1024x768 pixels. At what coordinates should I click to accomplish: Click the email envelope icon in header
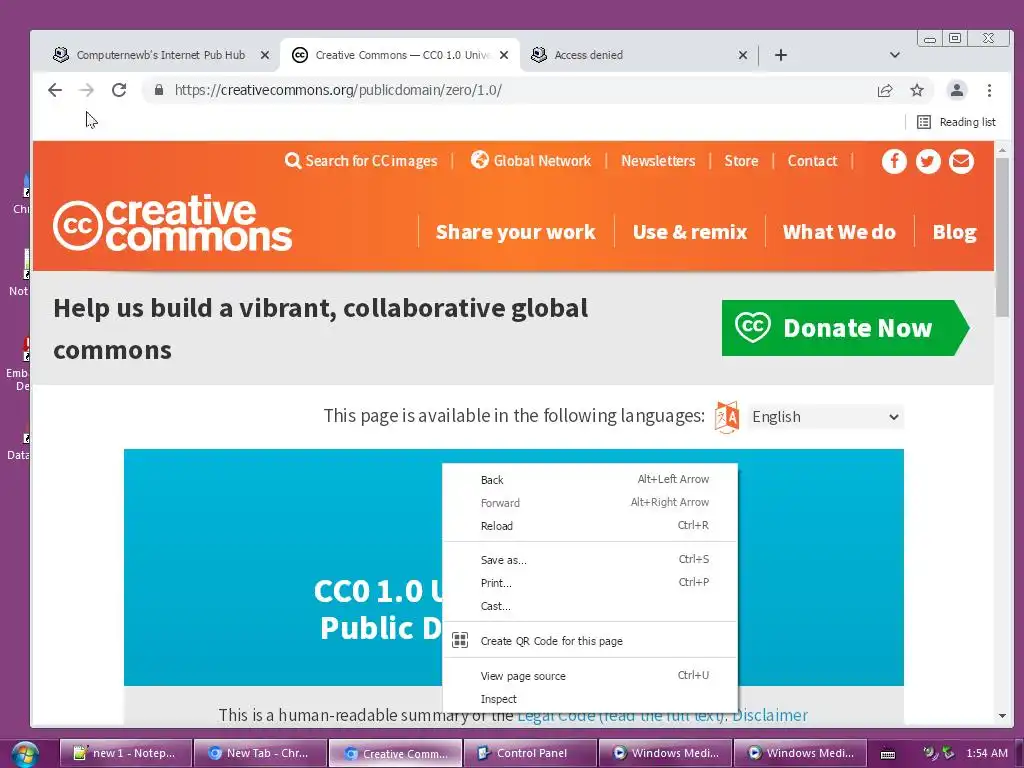click(961, 161)
